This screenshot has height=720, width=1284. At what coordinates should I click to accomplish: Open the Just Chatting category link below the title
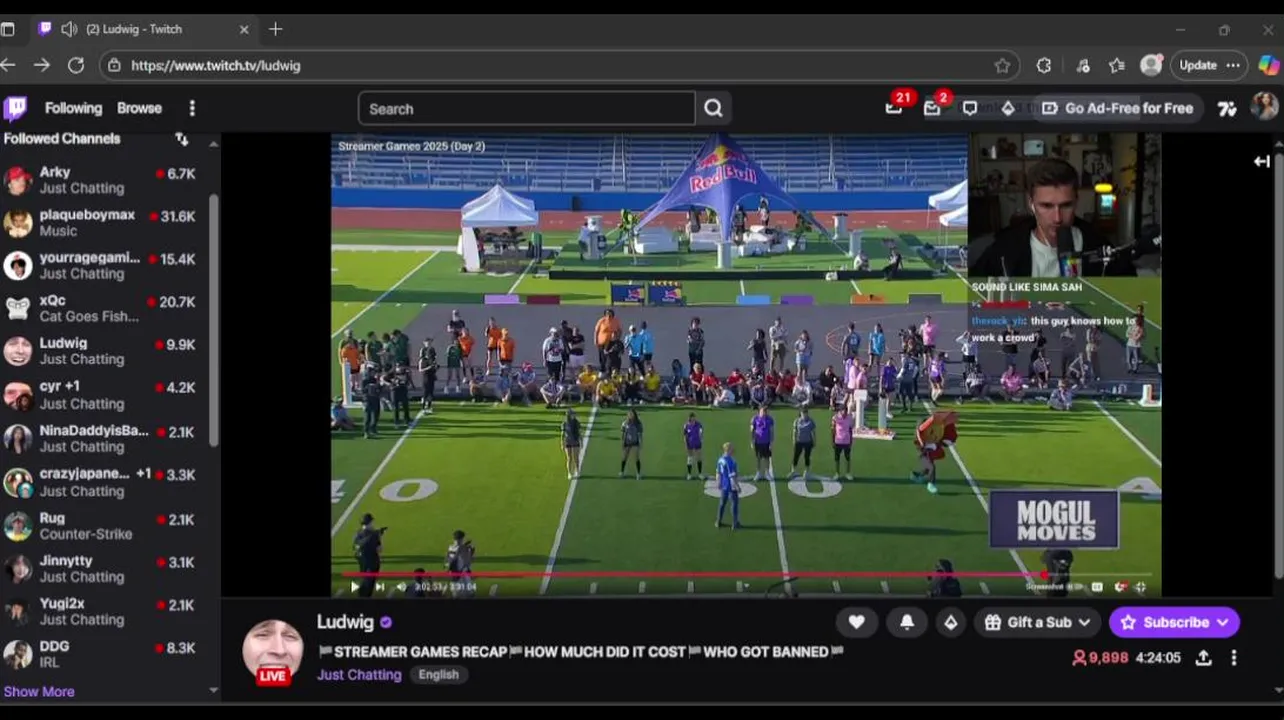point(359,674)
